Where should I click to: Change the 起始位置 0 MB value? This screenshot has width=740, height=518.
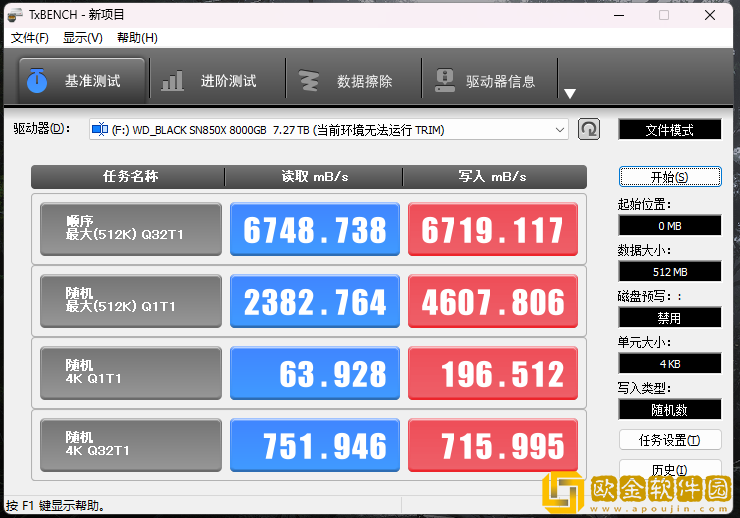(670, 226)
